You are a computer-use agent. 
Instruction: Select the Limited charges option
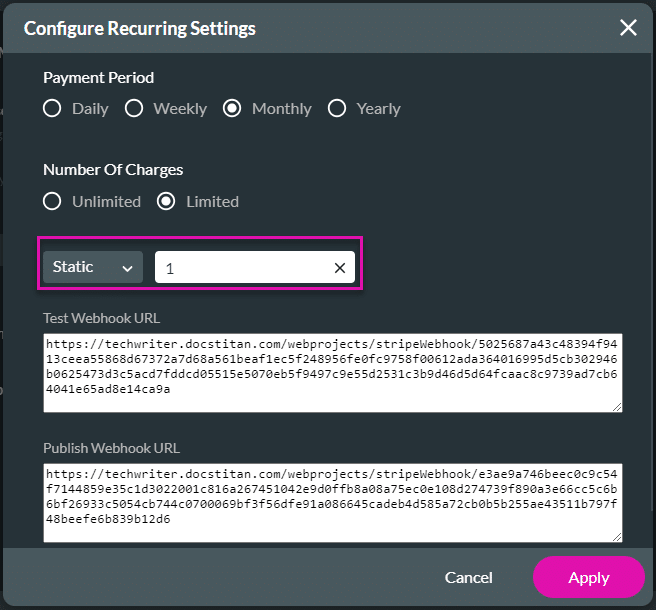click(x=166, y=202)
